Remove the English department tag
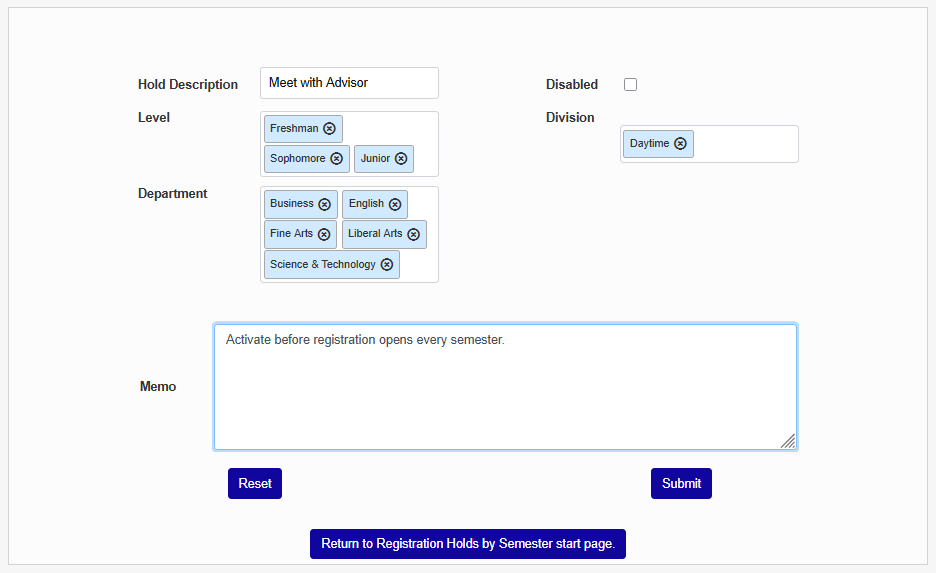Viewport: 936px width, 573px height. pos(395,204)
